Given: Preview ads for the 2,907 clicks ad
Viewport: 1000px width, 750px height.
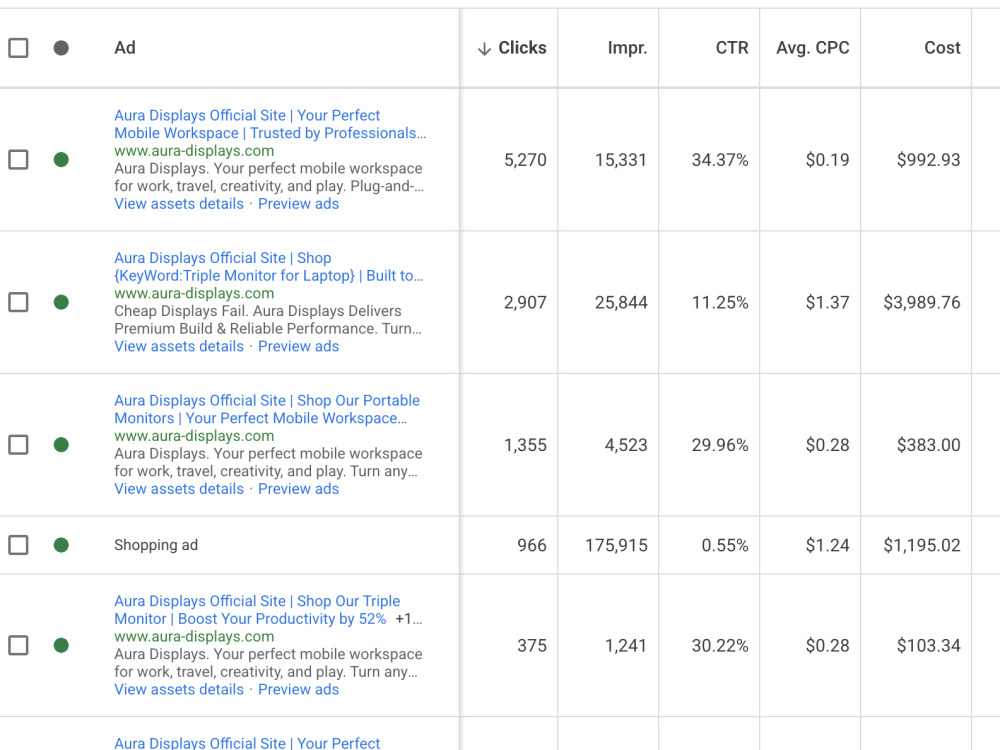Looking at the screenshot, I should click(x=298, y=346).
